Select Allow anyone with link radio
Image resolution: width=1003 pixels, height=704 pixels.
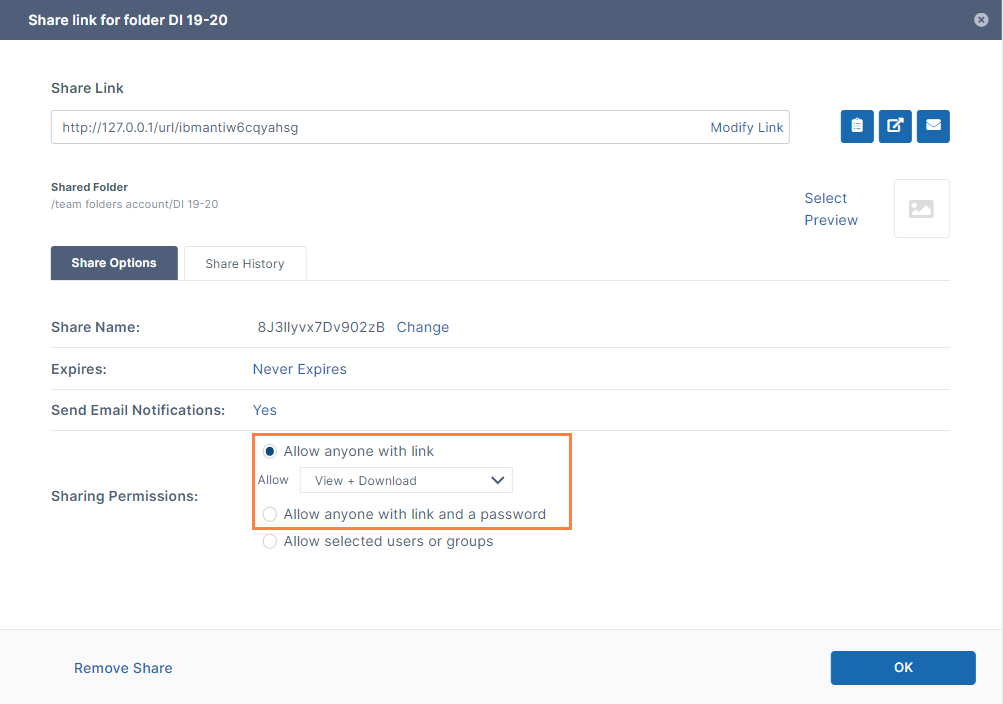click(270, 452)
